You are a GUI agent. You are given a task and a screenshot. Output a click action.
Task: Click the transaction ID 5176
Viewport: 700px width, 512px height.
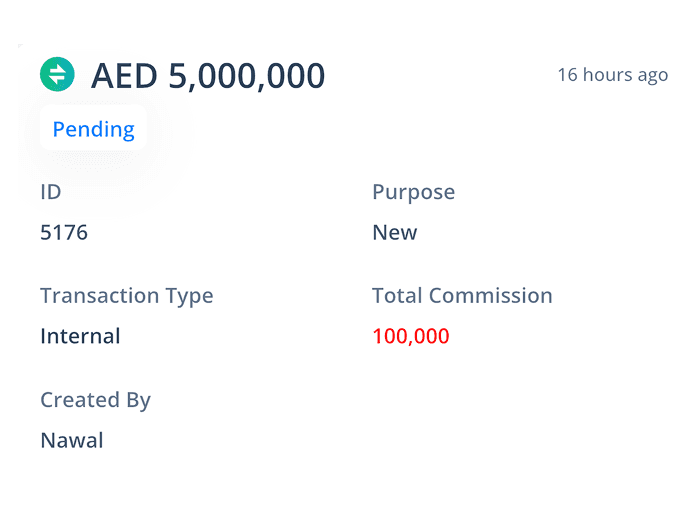coord(64,233)
